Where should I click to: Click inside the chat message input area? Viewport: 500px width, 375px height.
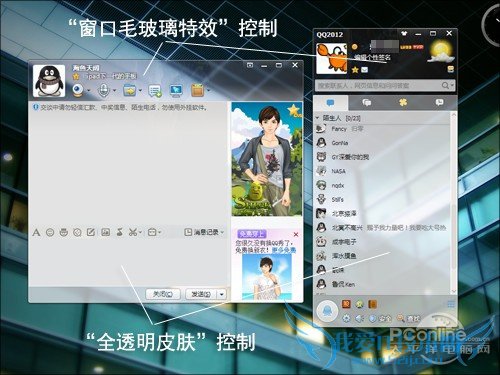click(x=129, y=262)
